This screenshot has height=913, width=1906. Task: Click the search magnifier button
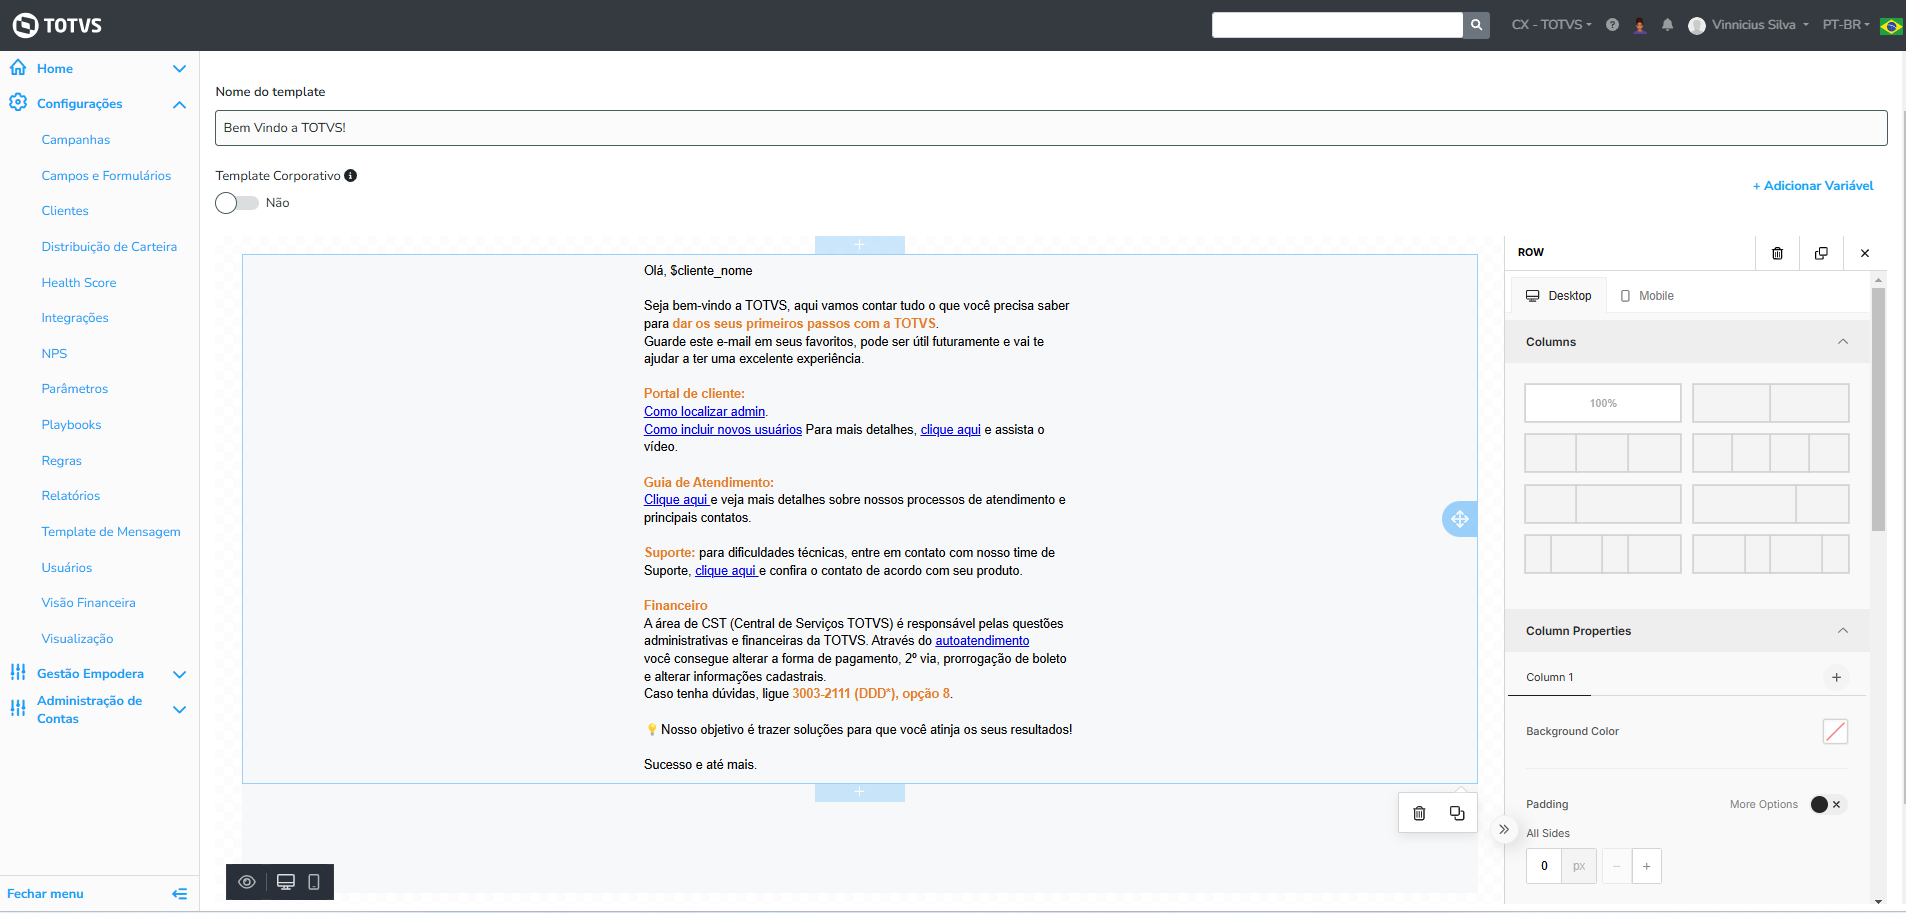(1476, 25)
